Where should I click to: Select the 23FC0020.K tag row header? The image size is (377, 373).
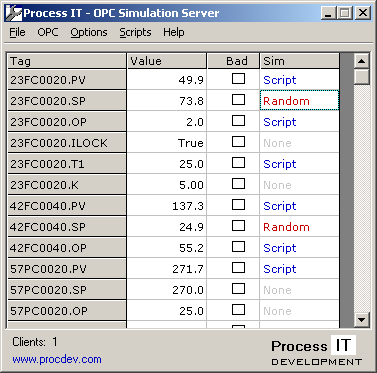67,184
